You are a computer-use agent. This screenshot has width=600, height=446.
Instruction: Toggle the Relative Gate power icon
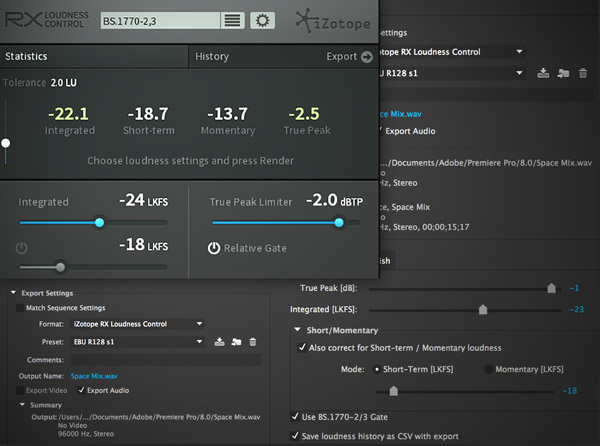[214, 248]
